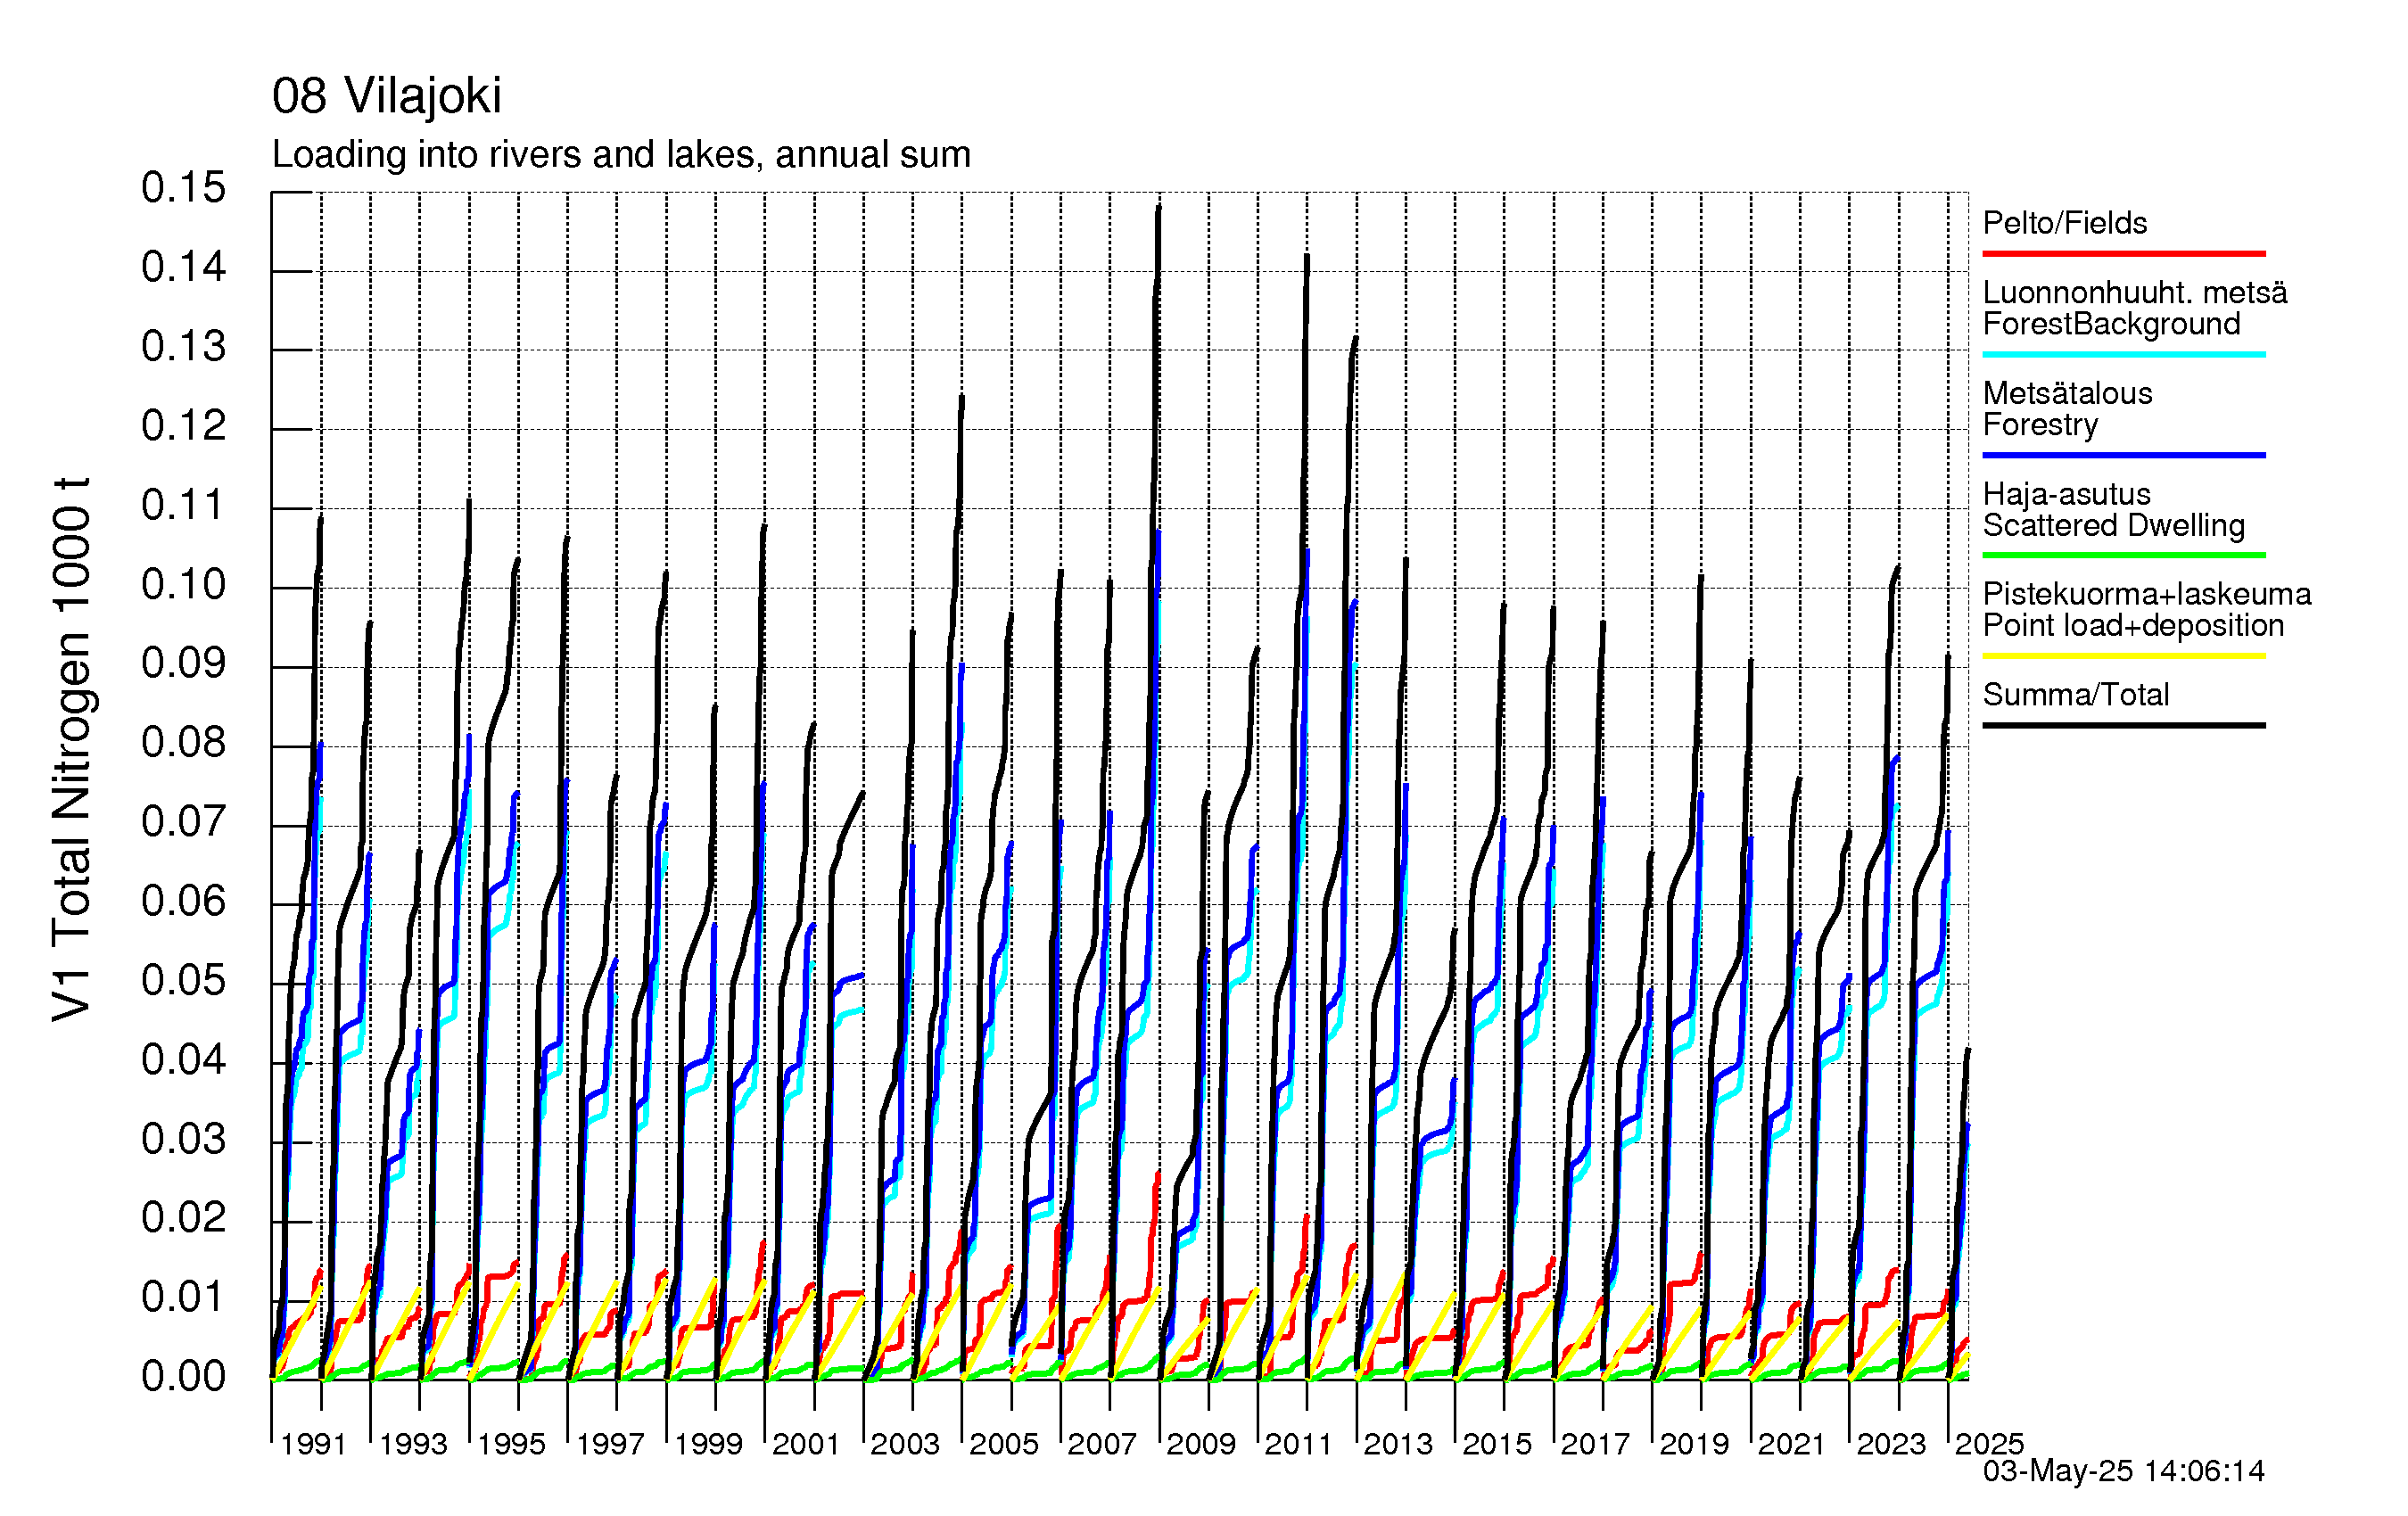
Task: Click the 2011 black total peak near 0.14
Action: pyautogui.click(x=1306, y=258)
